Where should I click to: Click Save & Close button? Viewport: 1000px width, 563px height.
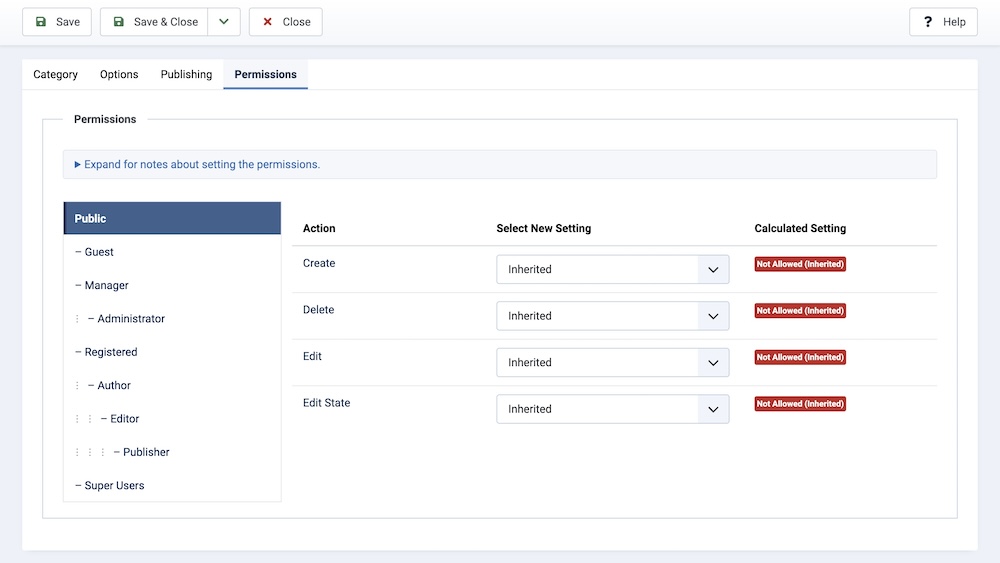click(x=154, y=22)
